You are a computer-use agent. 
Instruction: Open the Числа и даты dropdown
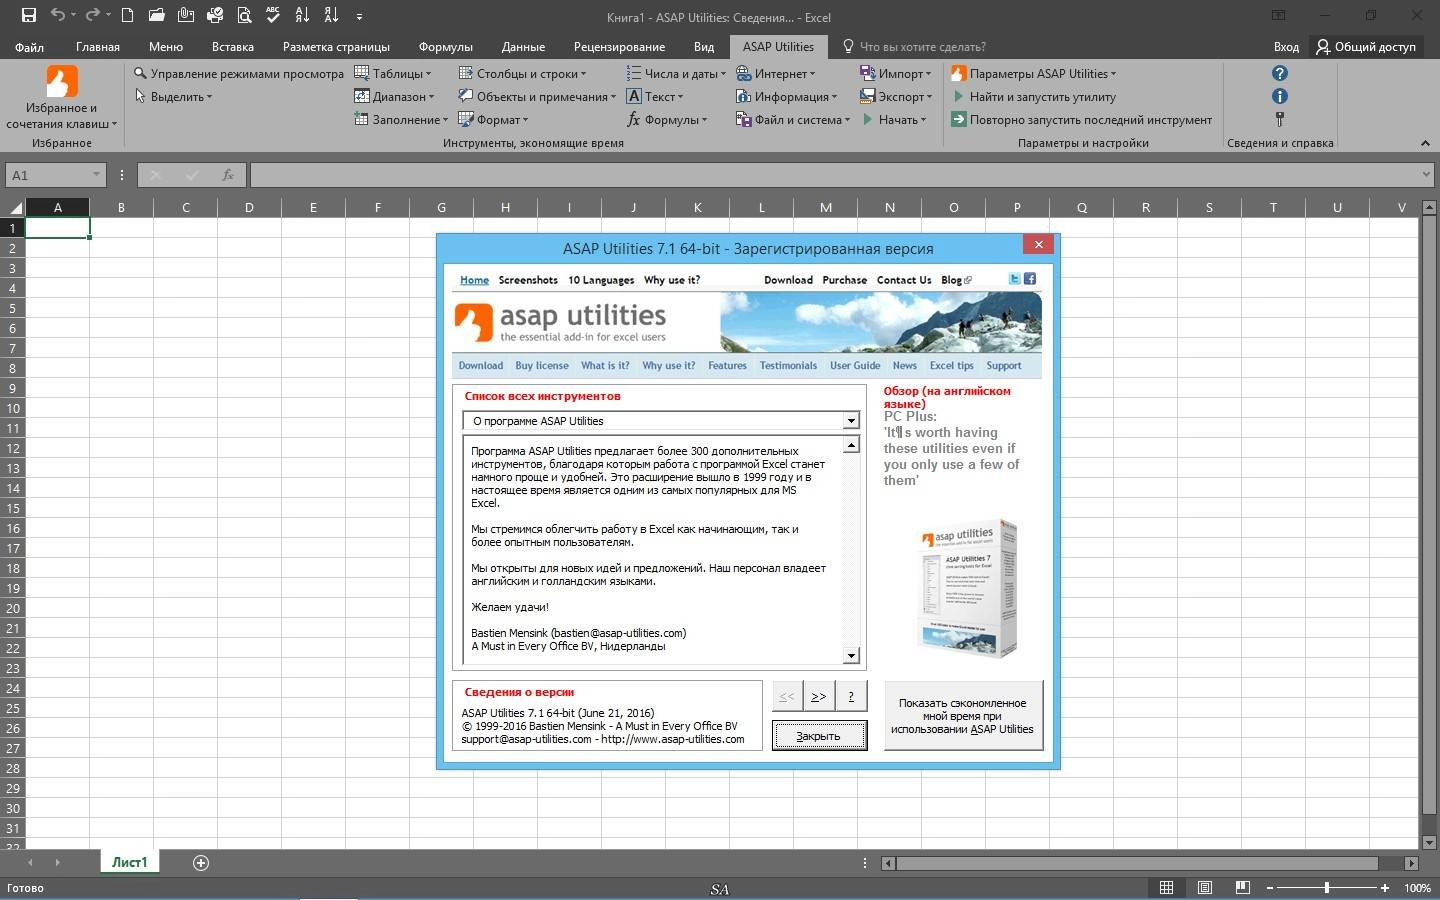click(676, 73)
